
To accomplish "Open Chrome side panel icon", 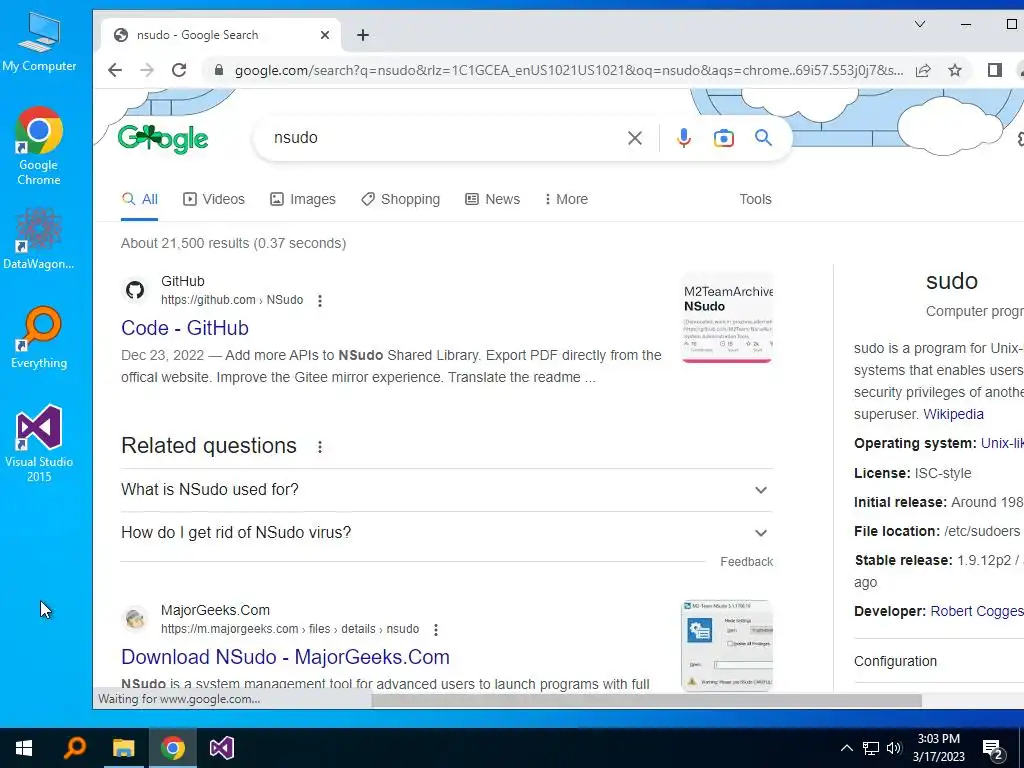I will click(995, 70).
